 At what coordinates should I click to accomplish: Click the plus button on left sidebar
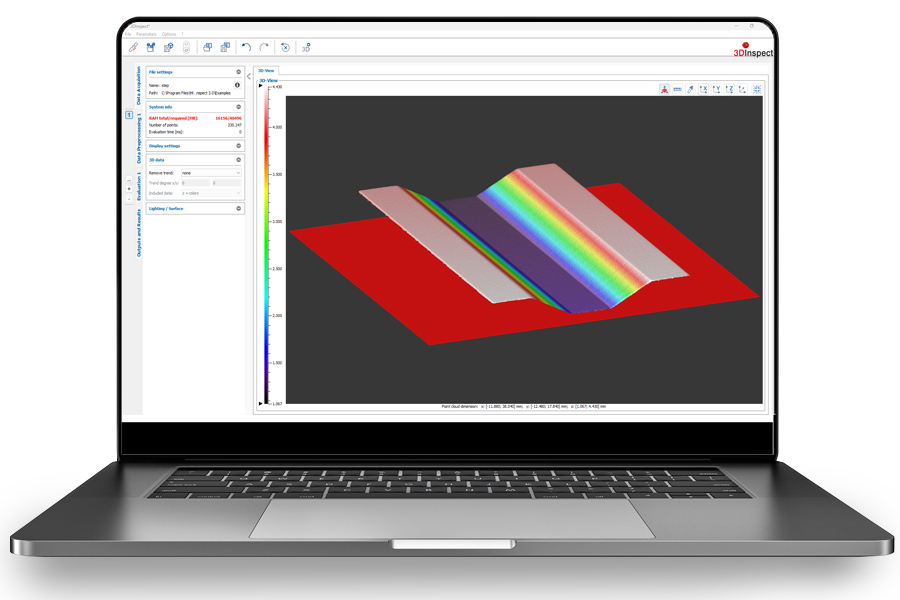pyautogui.click(x=129, y=187)
